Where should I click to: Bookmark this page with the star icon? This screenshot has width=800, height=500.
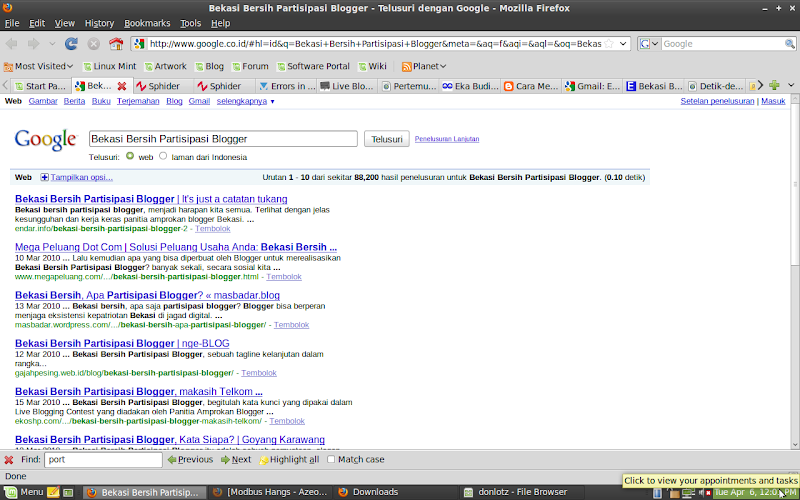(x=609, y=44)
